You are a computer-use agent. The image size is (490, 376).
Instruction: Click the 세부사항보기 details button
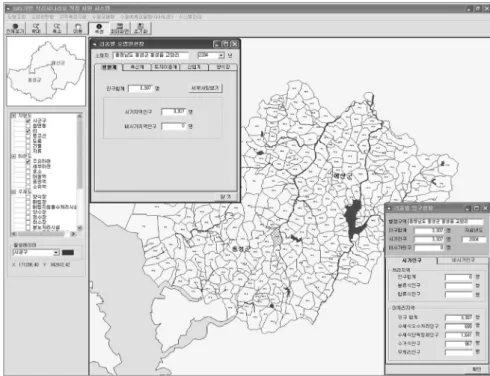click(x=205, y=88)
